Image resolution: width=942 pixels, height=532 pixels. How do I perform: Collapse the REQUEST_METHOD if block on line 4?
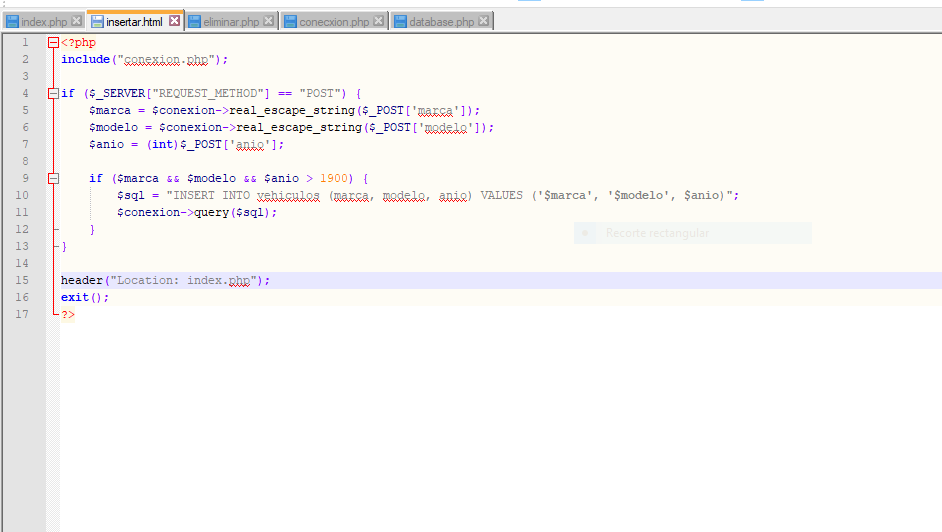pyautogui.click(x=53, y=94)
